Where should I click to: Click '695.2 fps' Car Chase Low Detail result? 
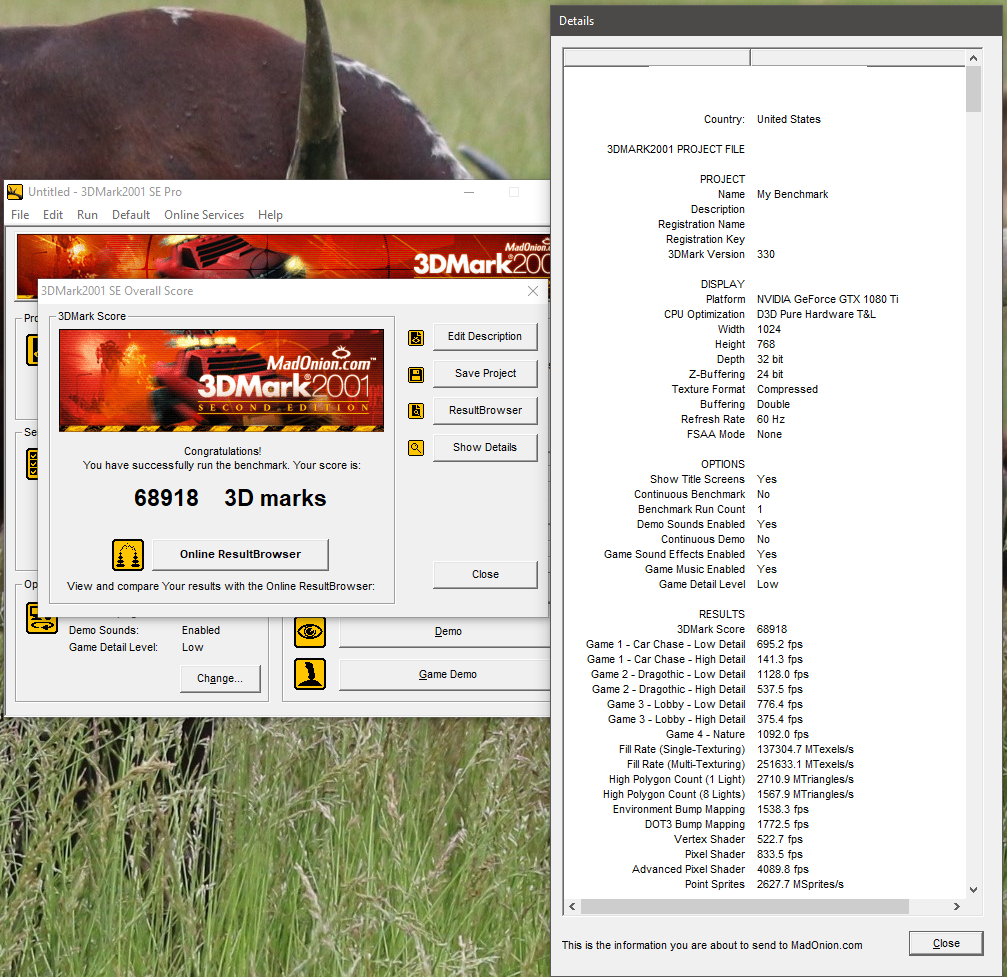[780, 644]
